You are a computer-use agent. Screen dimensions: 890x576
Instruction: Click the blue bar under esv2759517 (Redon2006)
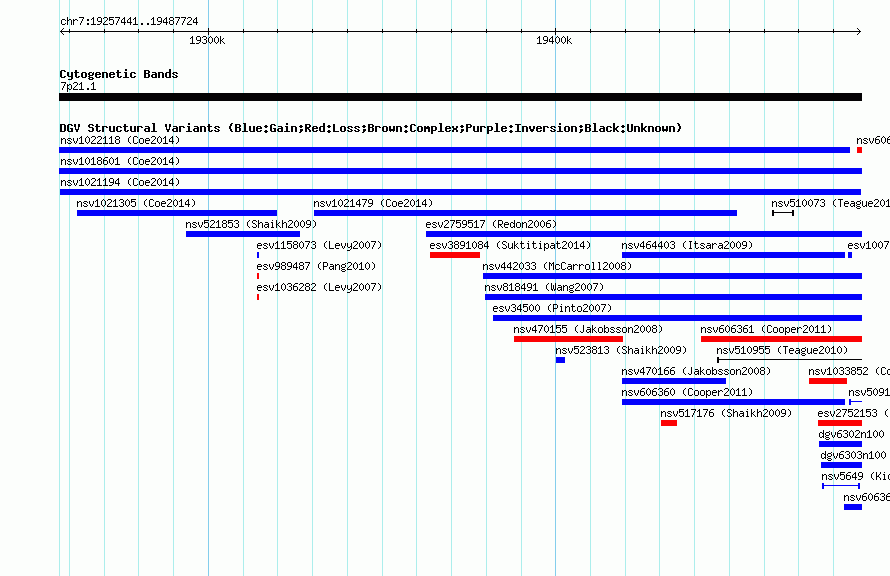pyautogui.click(x=644, y=234)
